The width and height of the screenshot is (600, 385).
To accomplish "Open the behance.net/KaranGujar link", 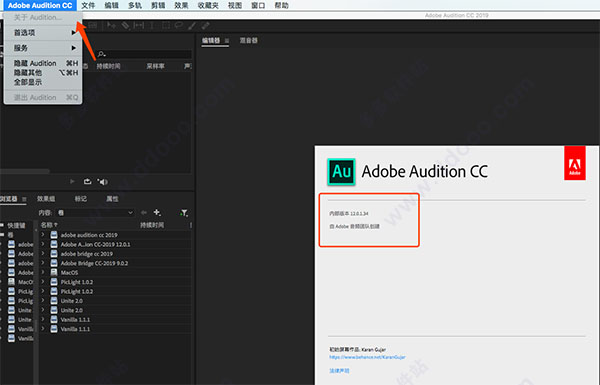I will [x=367, y=357].
